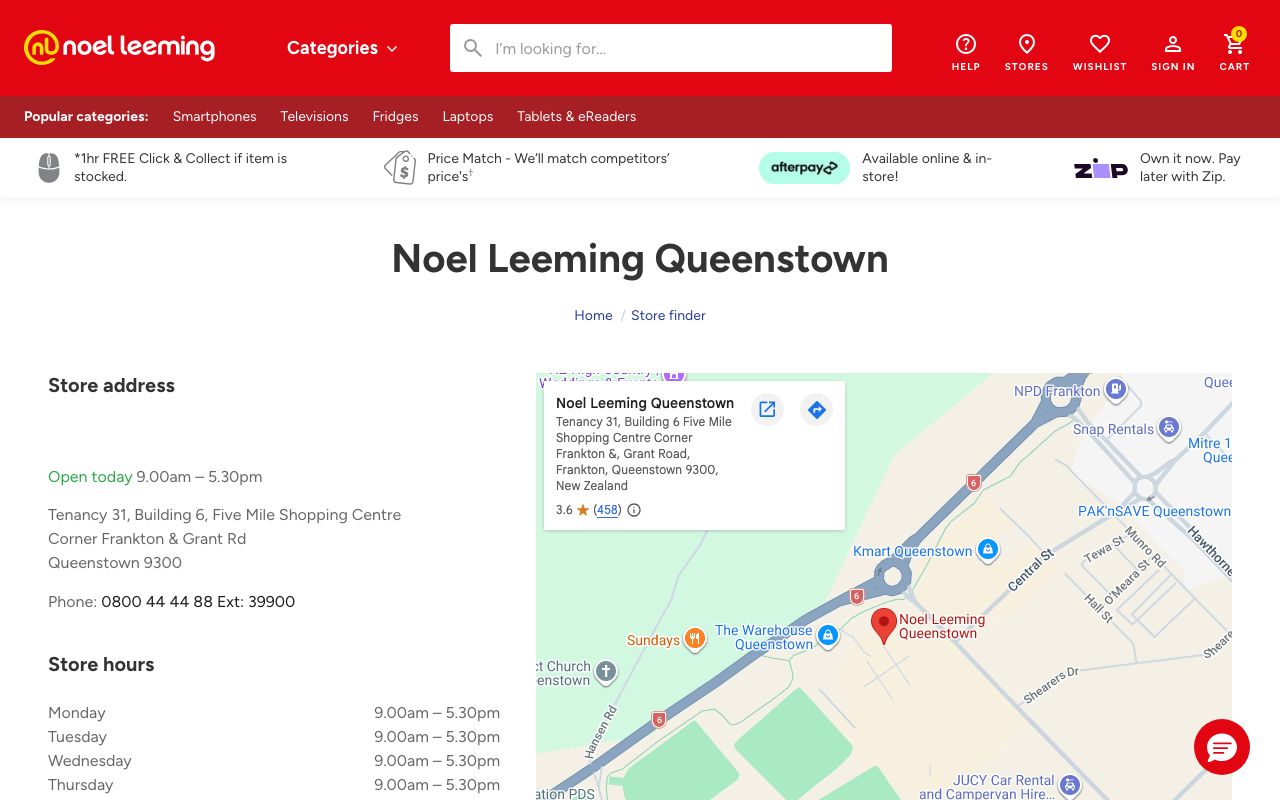Image resolution: width=1280 pixels, height=800 pixels.
Task: Focus the "I'm looking for" search field
Action: (671, 48)
